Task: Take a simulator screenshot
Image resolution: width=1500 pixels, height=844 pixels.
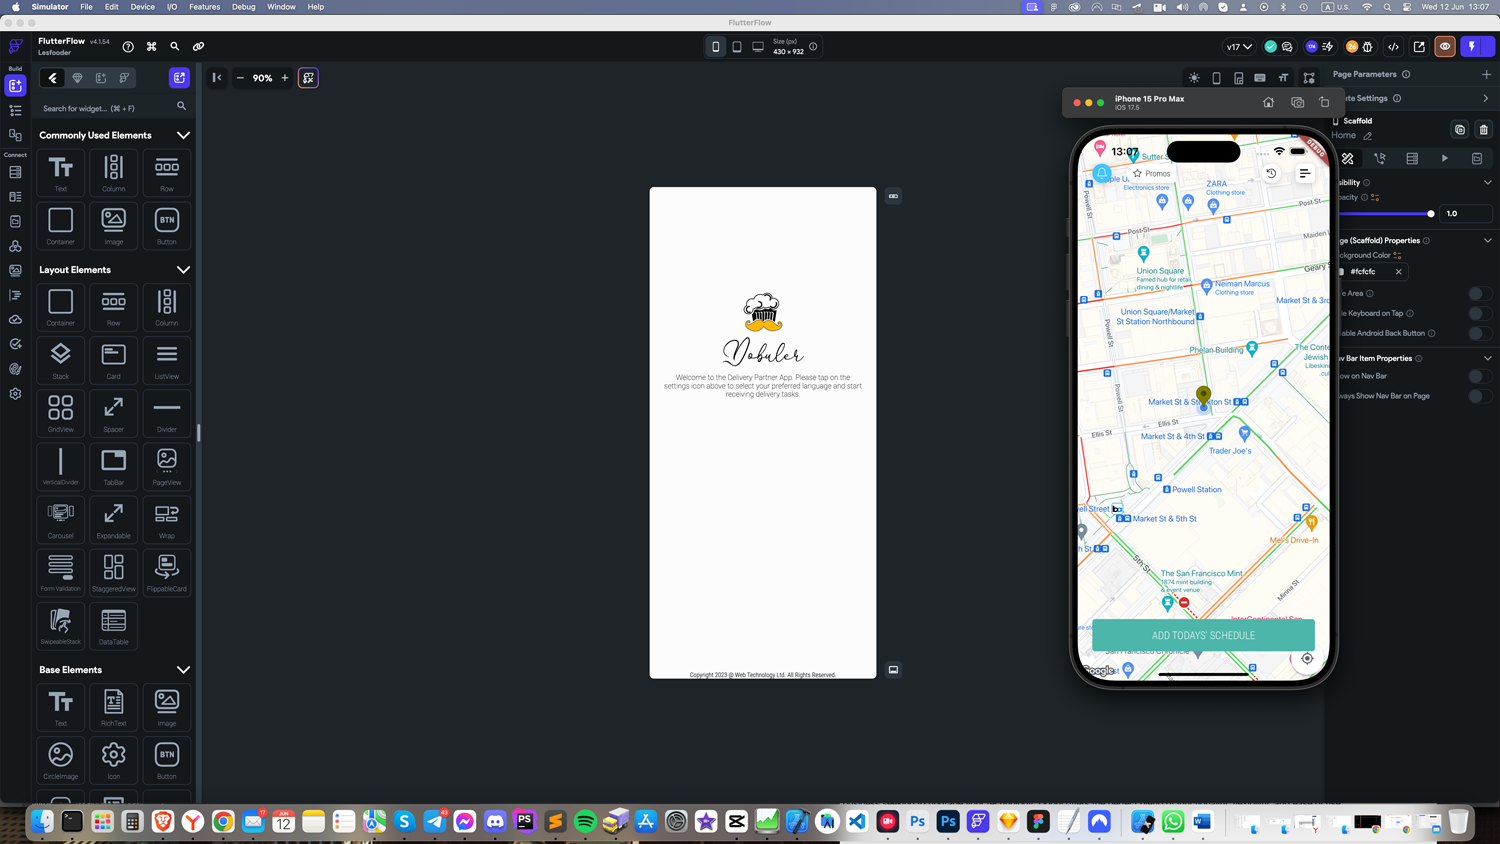Action: tap(1297, 102)
